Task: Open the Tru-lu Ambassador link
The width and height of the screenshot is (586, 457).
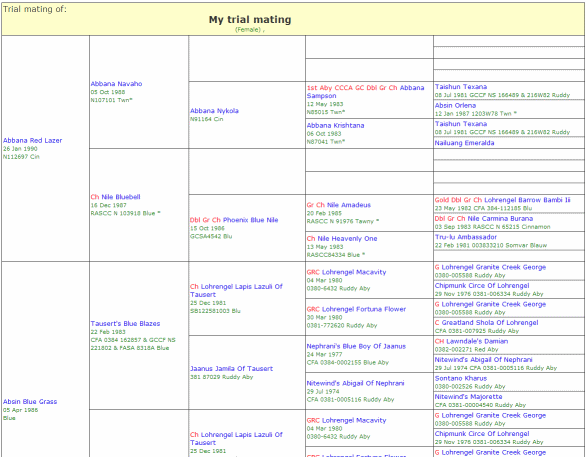Action: pyautogui.click(x=466, y=237)
